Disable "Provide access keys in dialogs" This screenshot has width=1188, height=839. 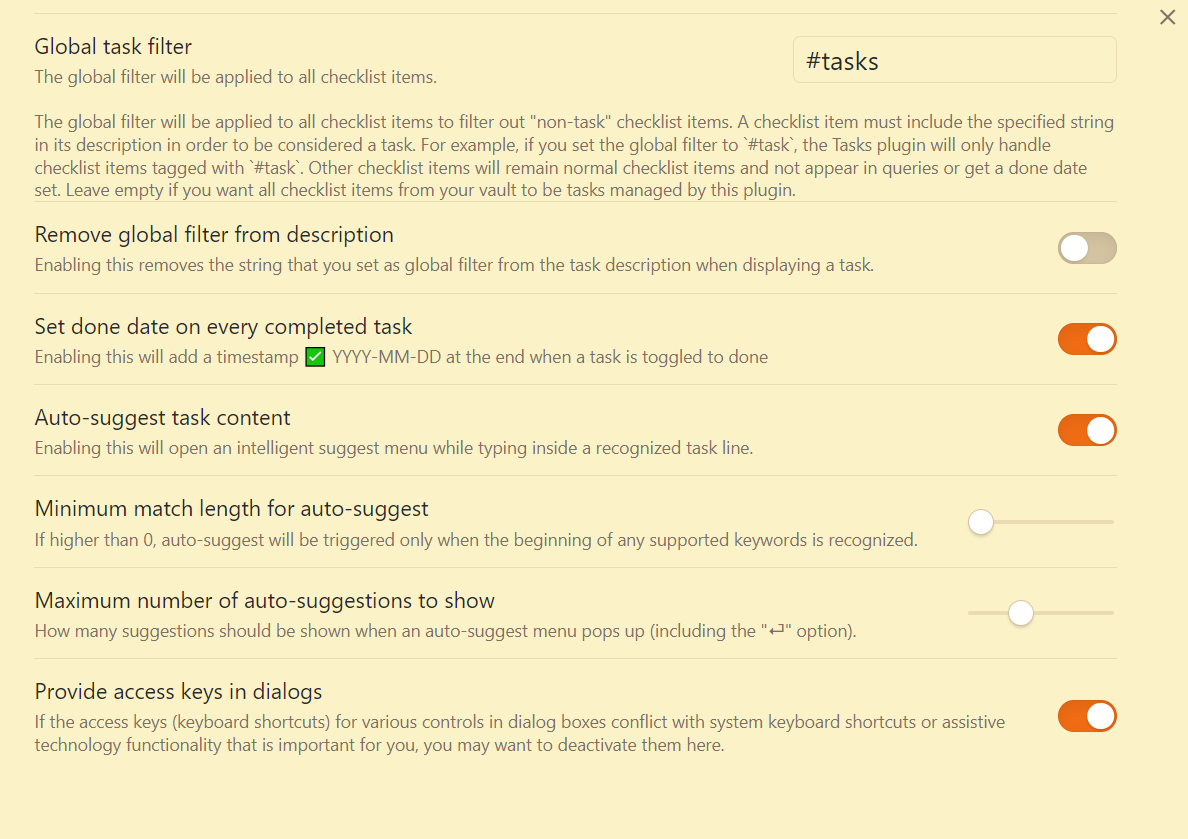[1087, 716]
